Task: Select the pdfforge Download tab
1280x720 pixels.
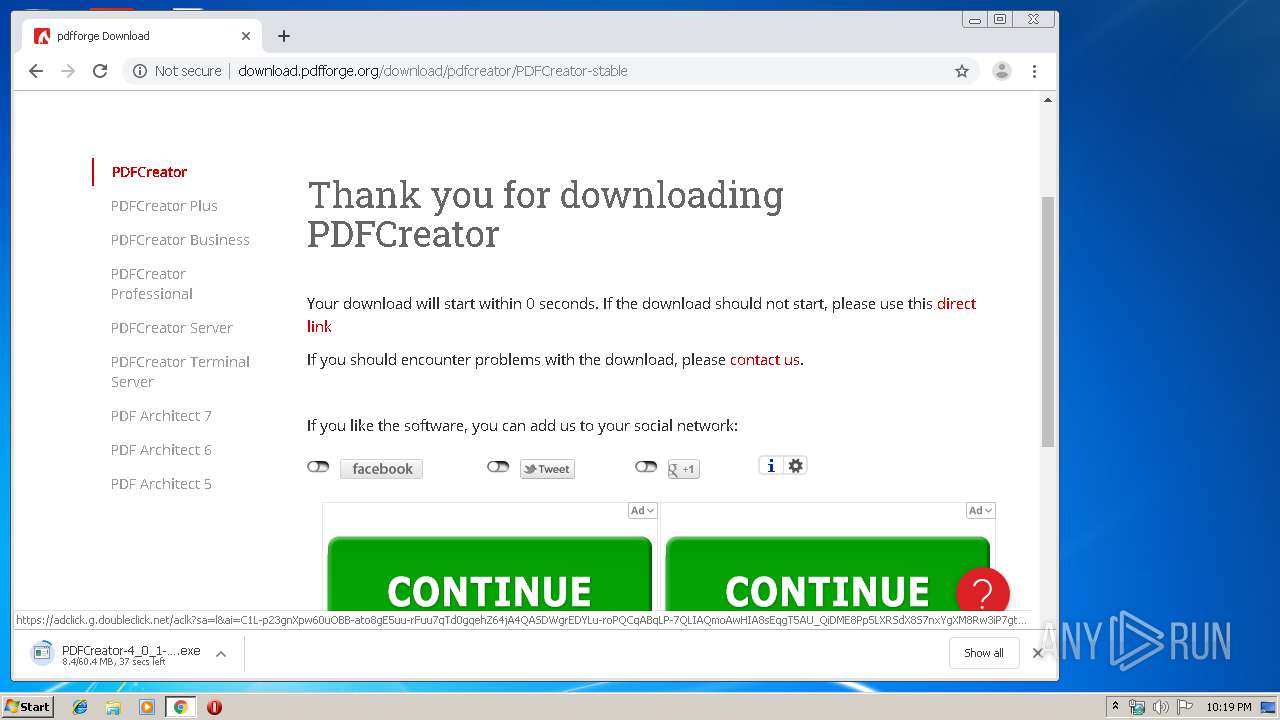Action: (x=140, y=36)
